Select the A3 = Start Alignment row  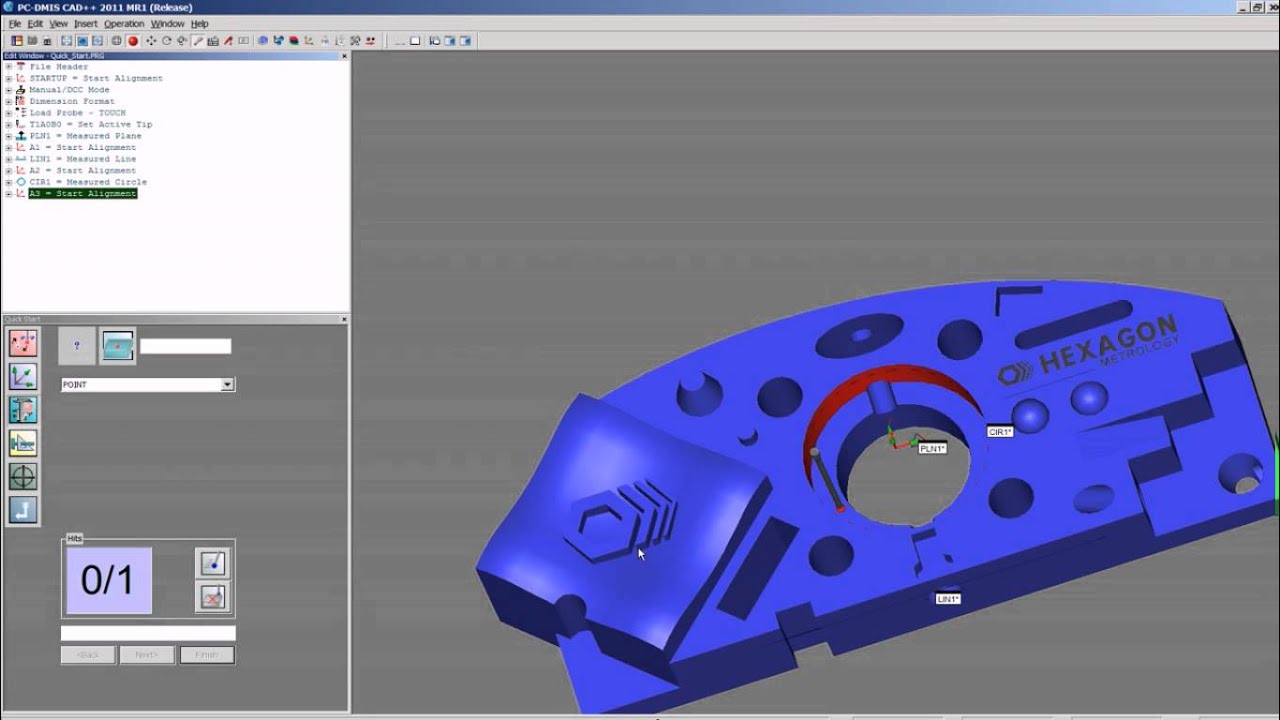point(83,193)
